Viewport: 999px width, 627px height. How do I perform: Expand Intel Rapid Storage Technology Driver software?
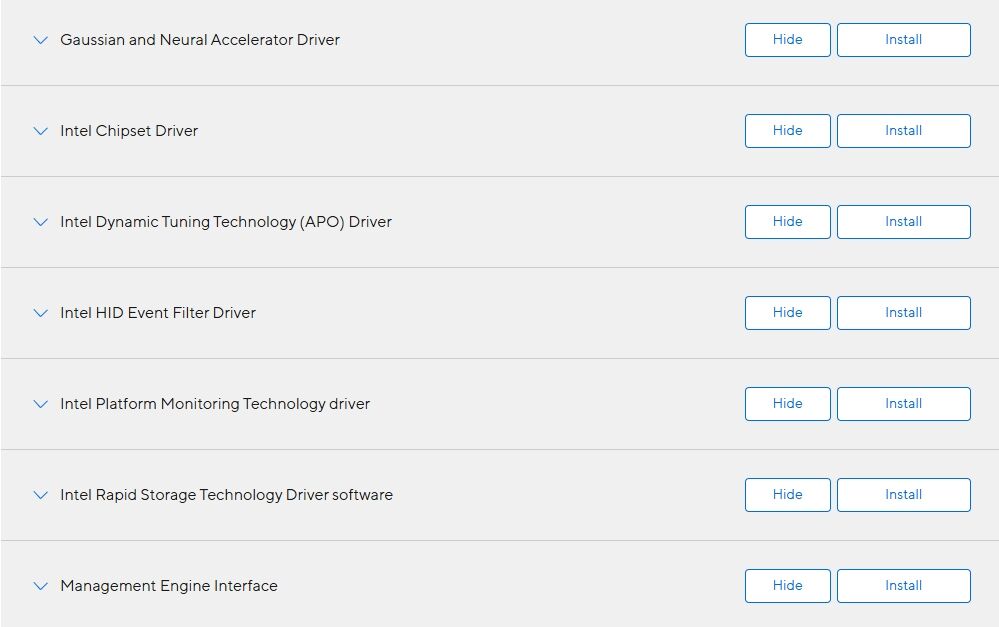coord(41,495)
